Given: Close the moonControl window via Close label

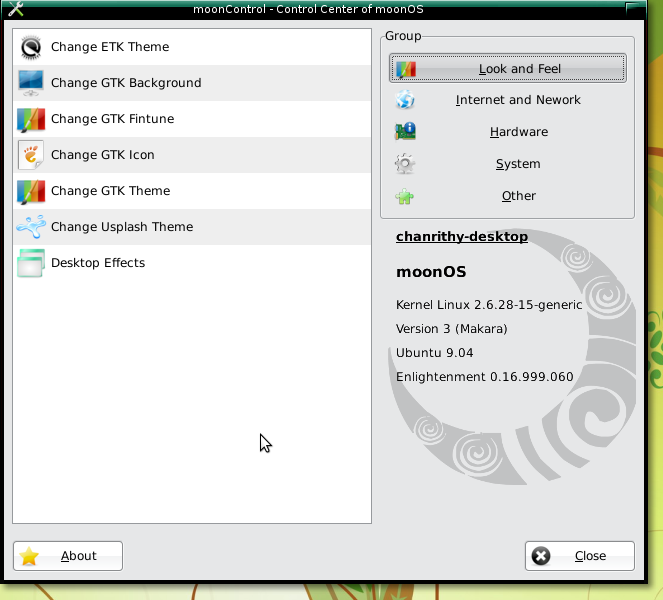Looking at the screenshot, I should pos(590,556).
